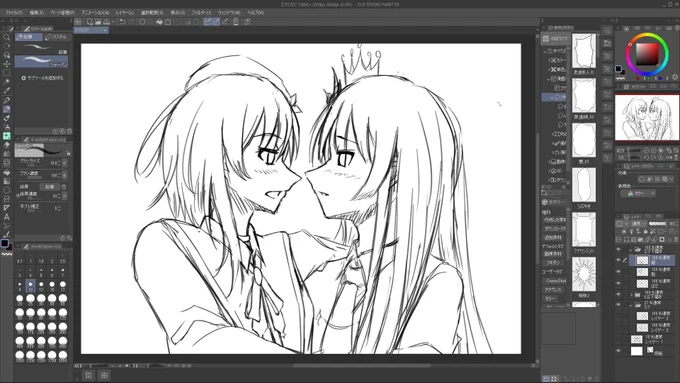
Task: Collapse the 37% layer folder arrow
Action: click(631, 305)
